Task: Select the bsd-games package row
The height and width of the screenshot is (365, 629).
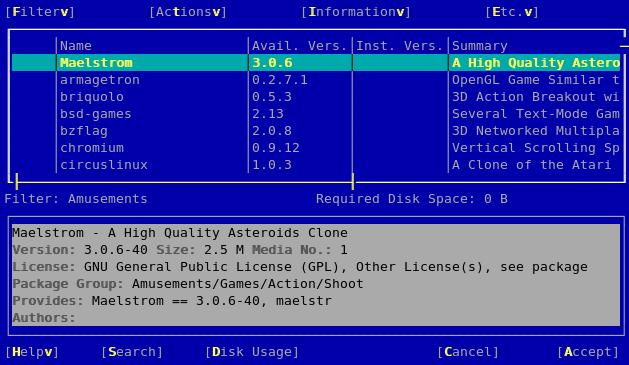Action: point(316,114)
